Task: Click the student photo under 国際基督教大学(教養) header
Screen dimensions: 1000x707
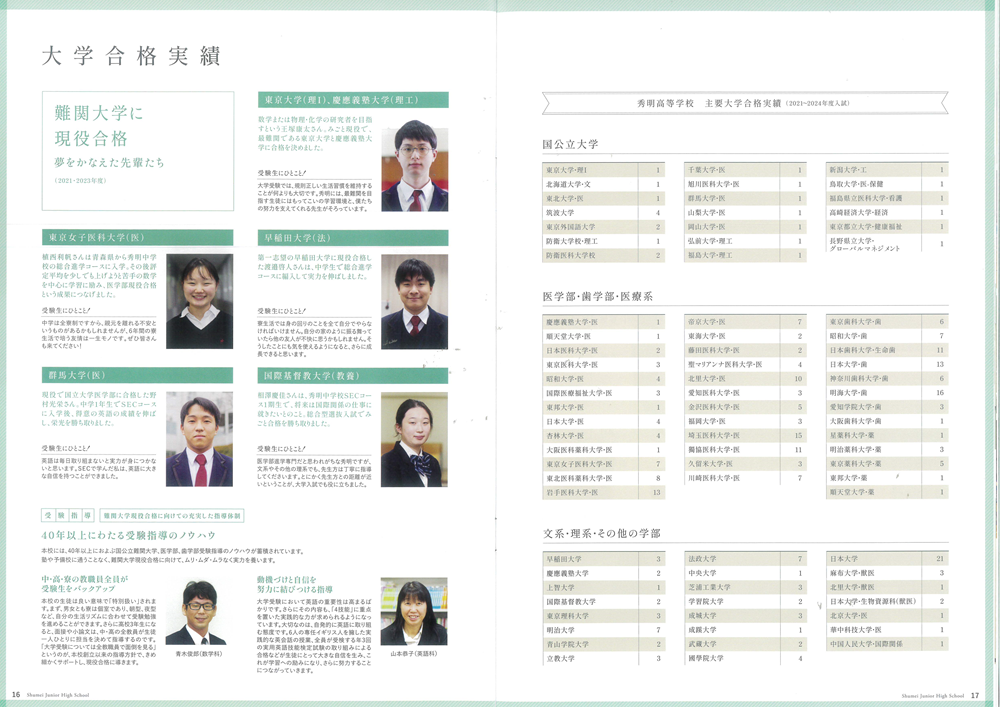Action: click(x=415, y=439)
